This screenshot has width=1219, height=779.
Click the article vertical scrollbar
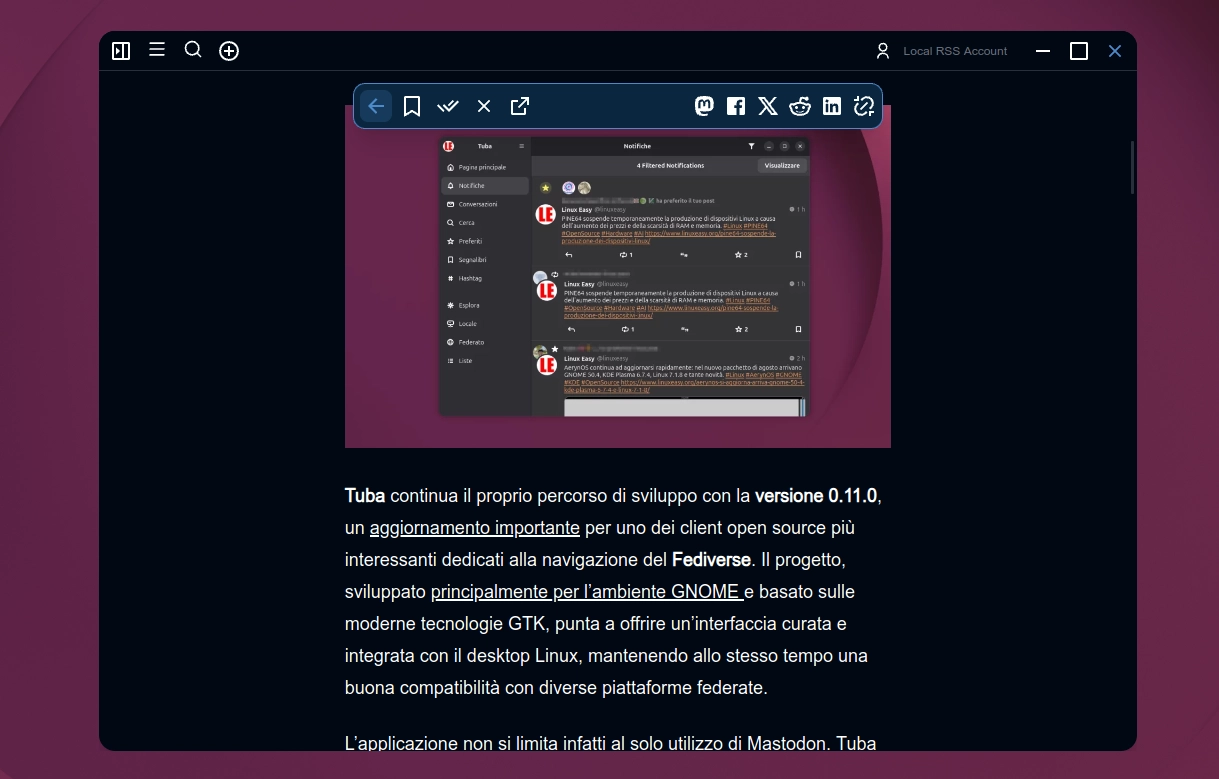1132,167
